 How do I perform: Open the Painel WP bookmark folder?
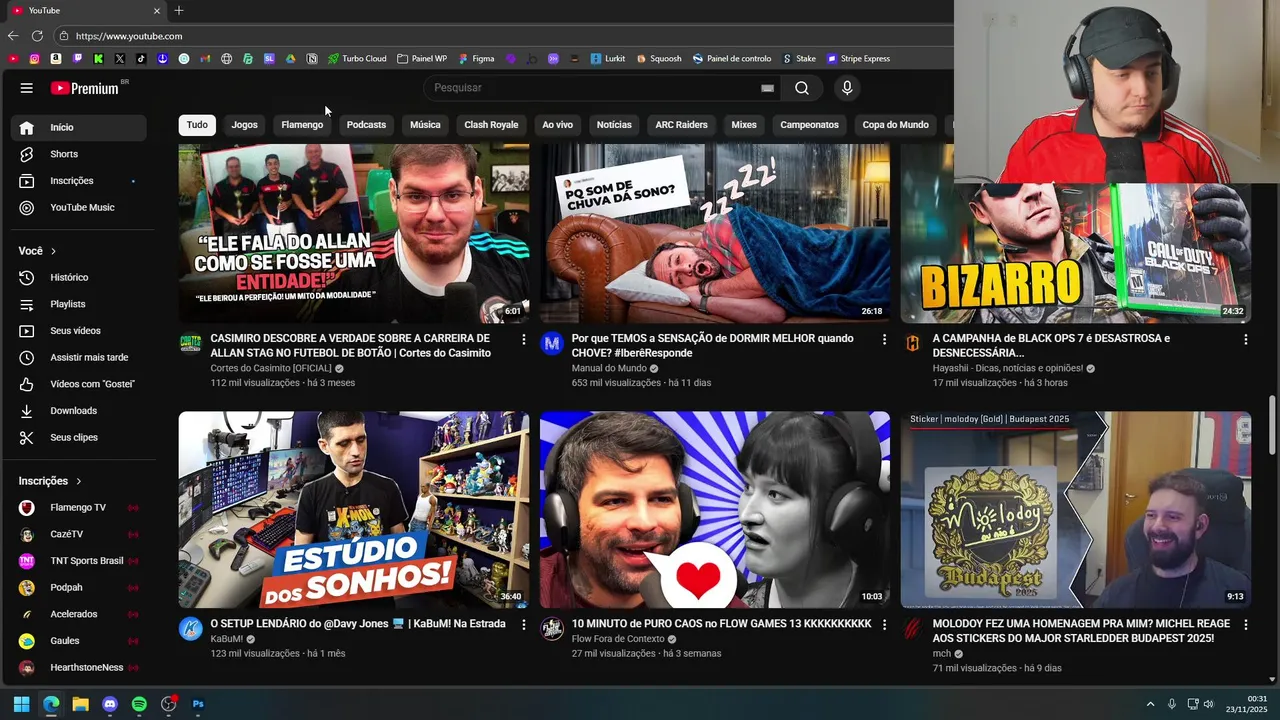422,59
